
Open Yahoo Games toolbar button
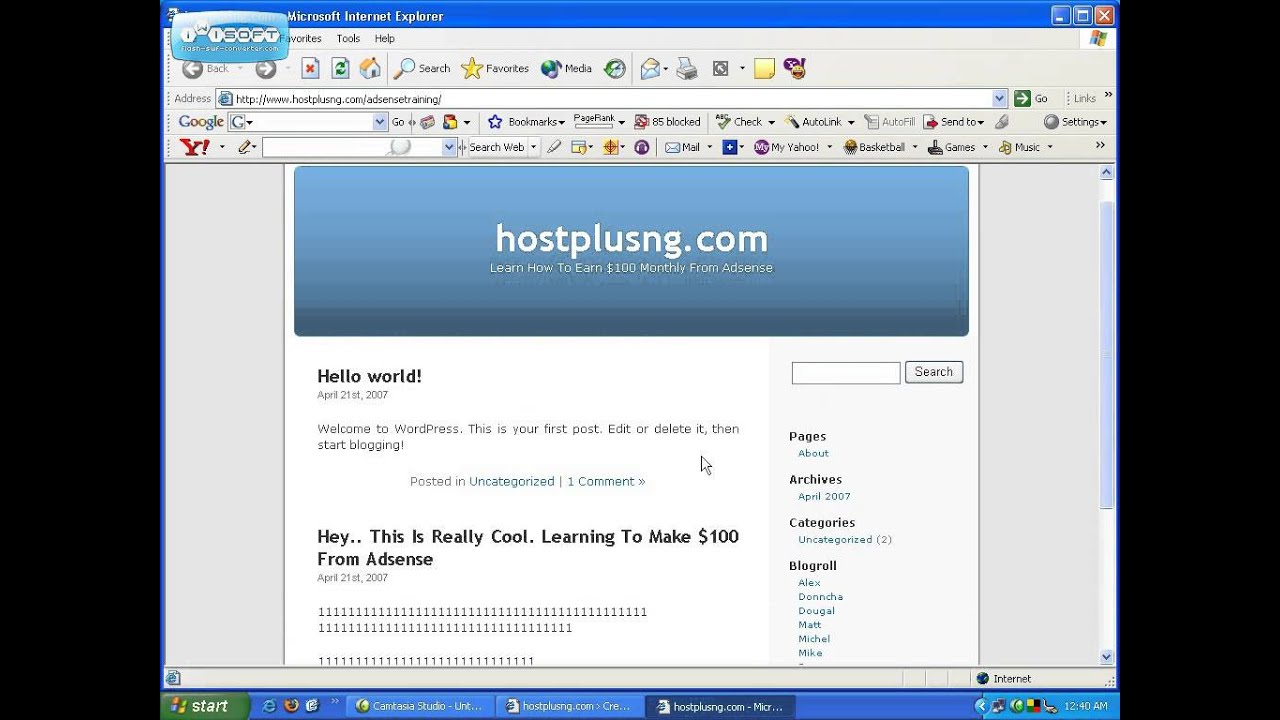pyautogui.click(x=951, y=147)
